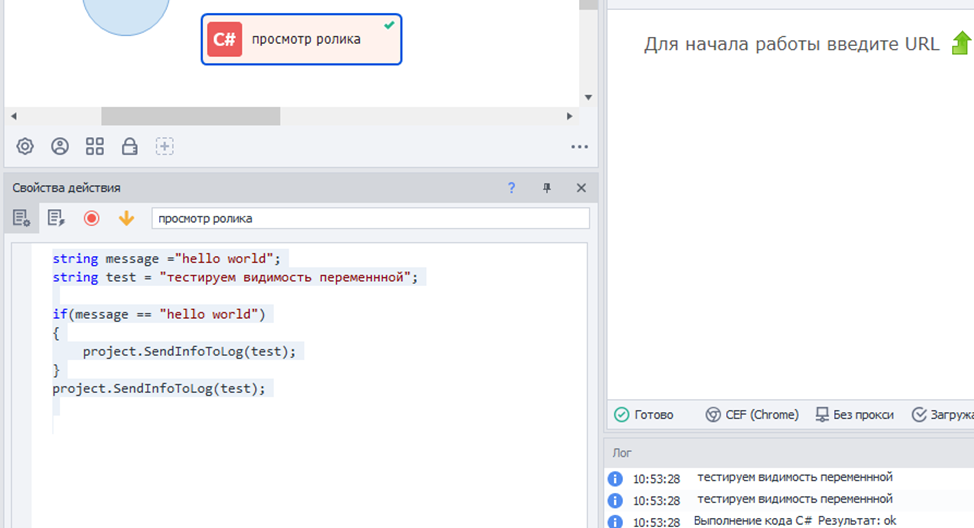Click the canvas vertical scrollbar down arrow

coord(588,98)
